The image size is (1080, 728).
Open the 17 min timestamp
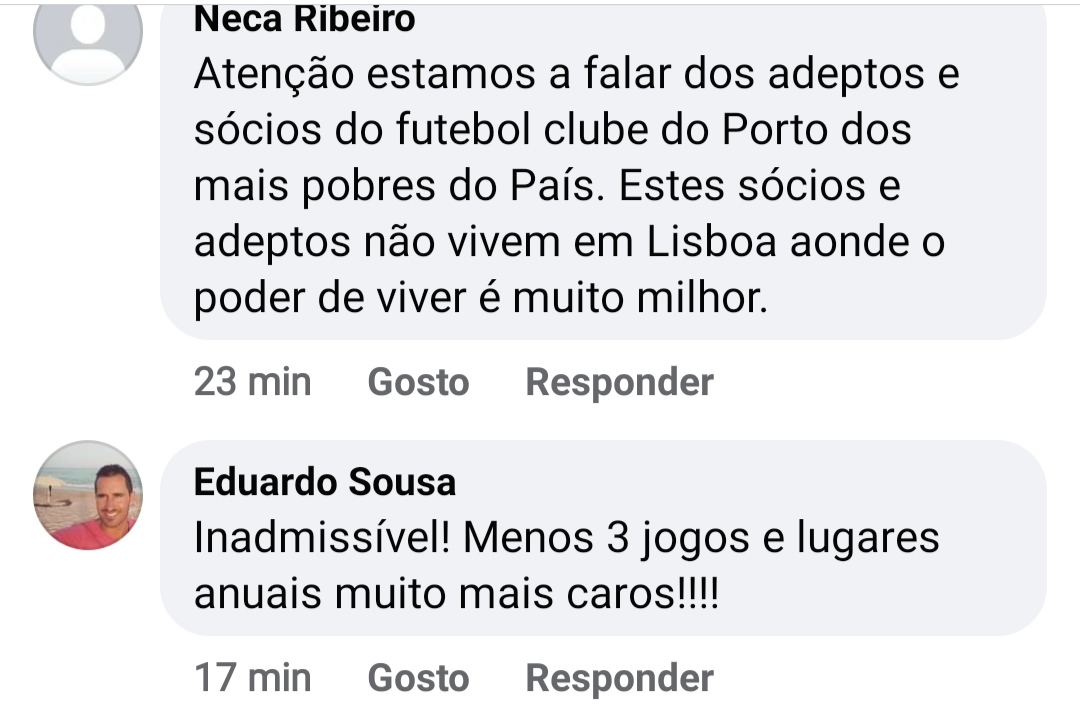(252, 678)
